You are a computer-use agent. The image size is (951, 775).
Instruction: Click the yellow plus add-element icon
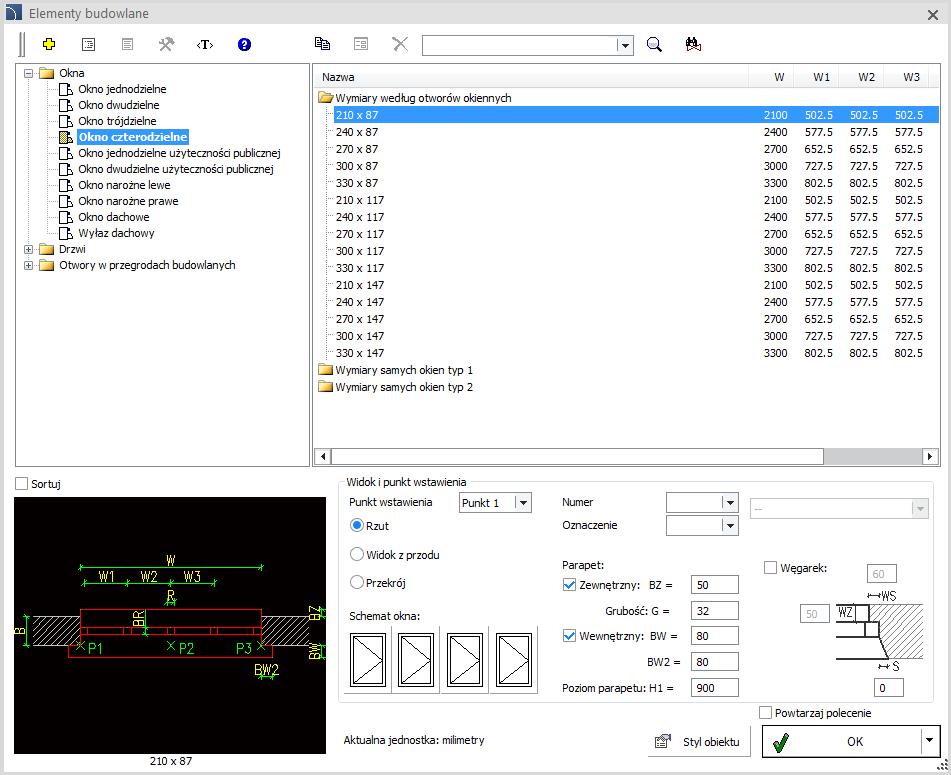coord(49,44)
